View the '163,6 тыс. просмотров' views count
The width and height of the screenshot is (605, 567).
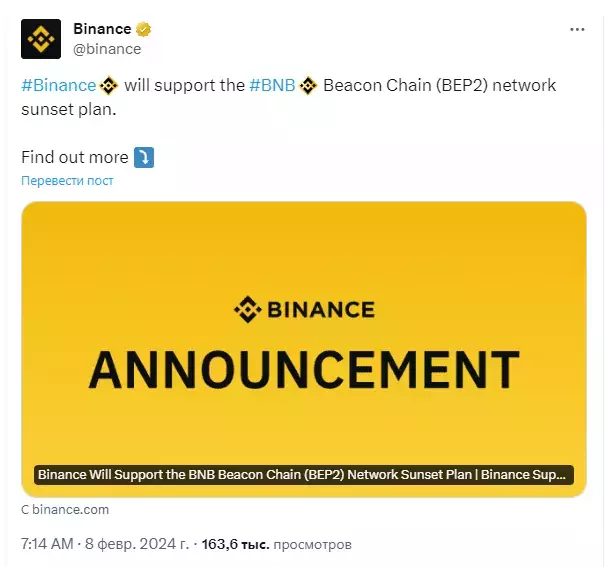click(276, 544)
